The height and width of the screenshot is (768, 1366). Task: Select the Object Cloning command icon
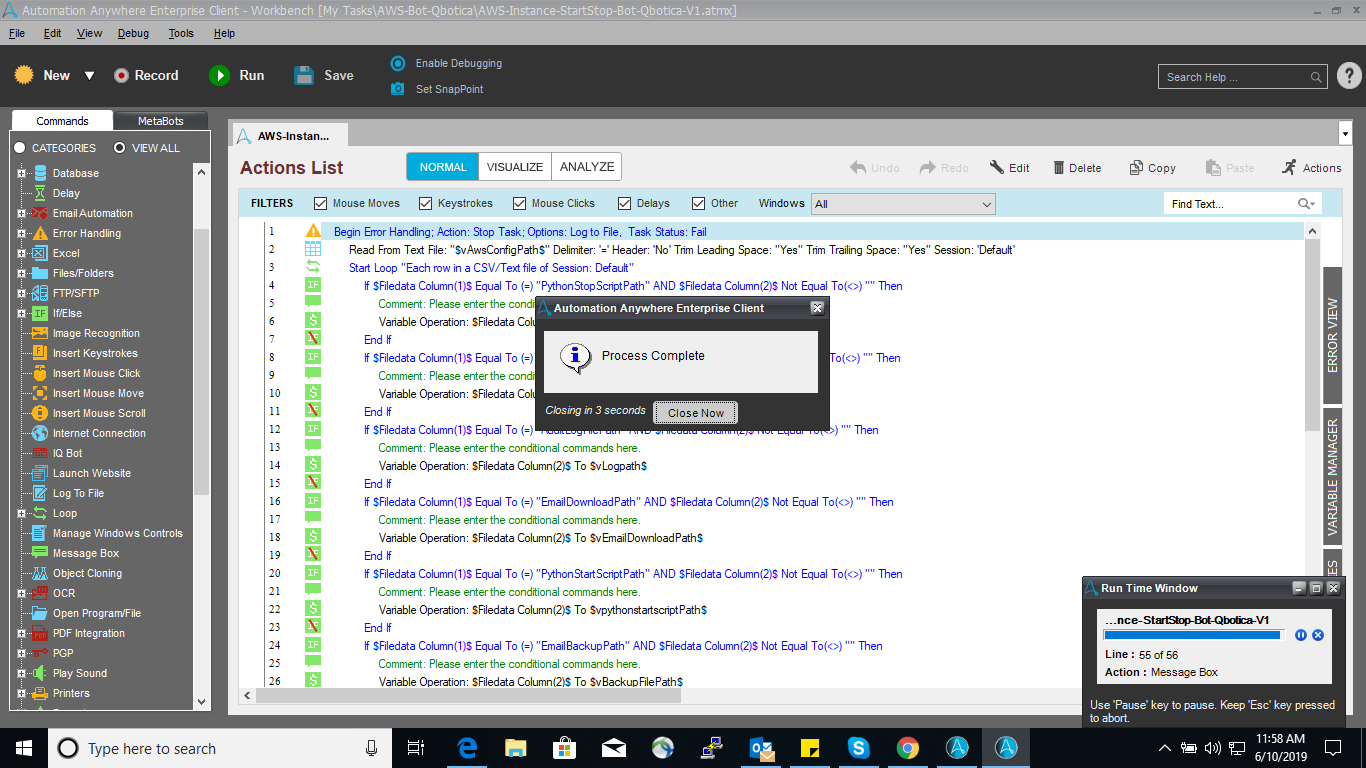(x=40, y=573)
